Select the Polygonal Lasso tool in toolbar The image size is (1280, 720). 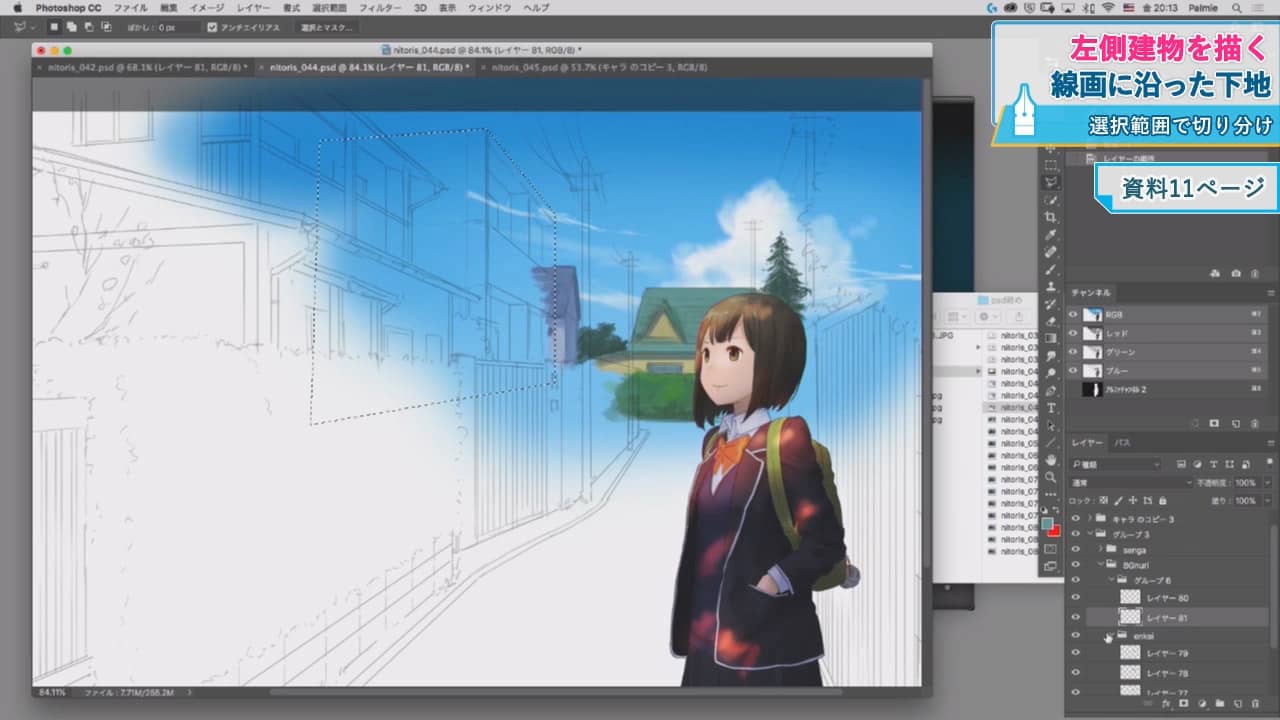(1051, 182)
